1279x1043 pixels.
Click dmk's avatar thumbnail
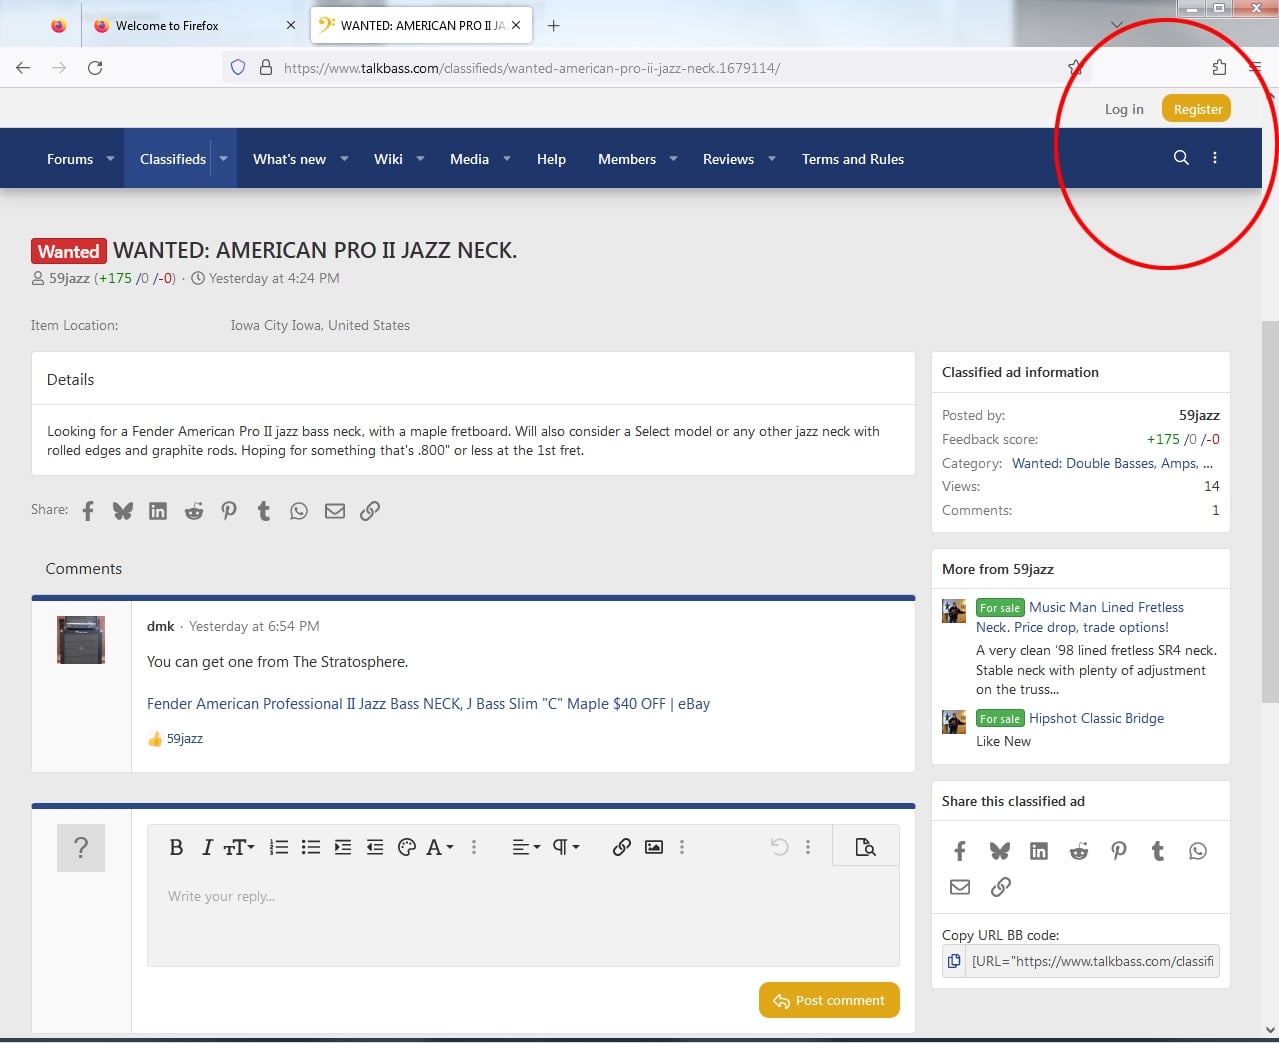tap(81, 640)
